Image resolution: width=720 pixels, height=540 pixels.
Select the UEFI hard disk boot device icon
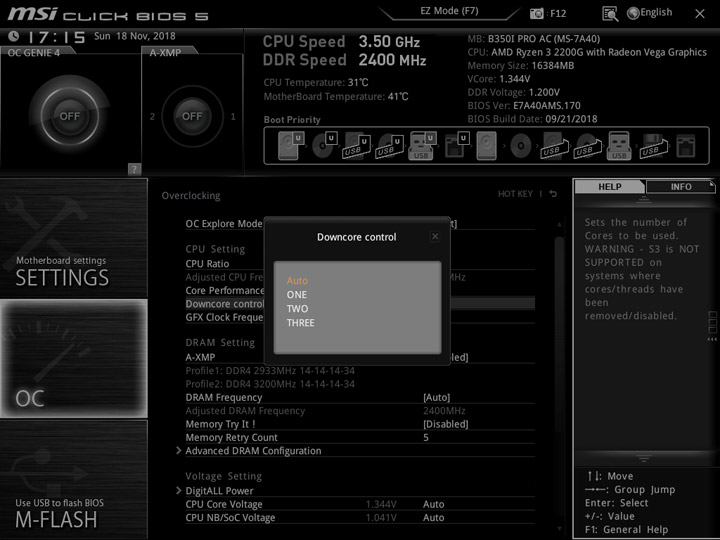[291, 146]
